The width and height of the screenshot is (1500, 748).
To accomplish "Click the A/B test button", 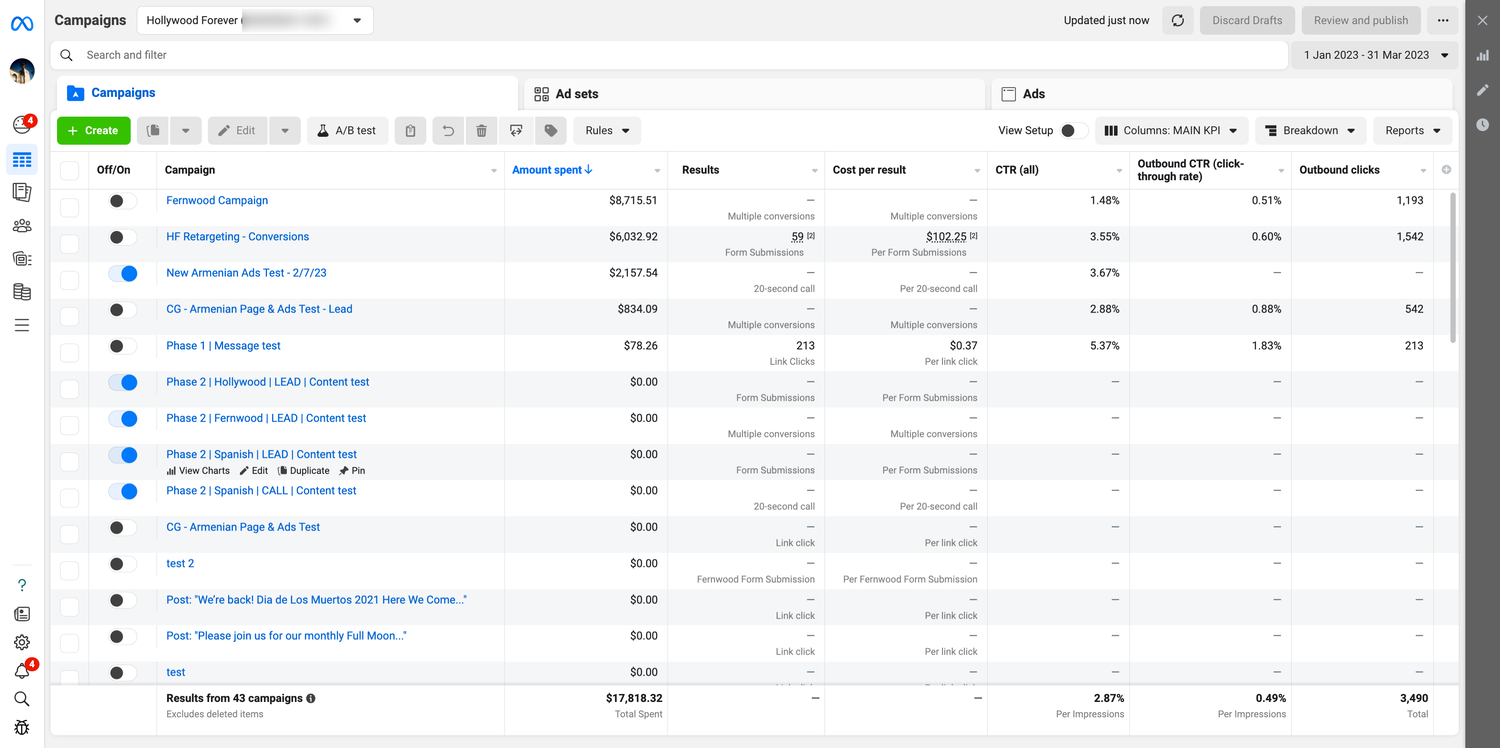I will pos(347,131).
